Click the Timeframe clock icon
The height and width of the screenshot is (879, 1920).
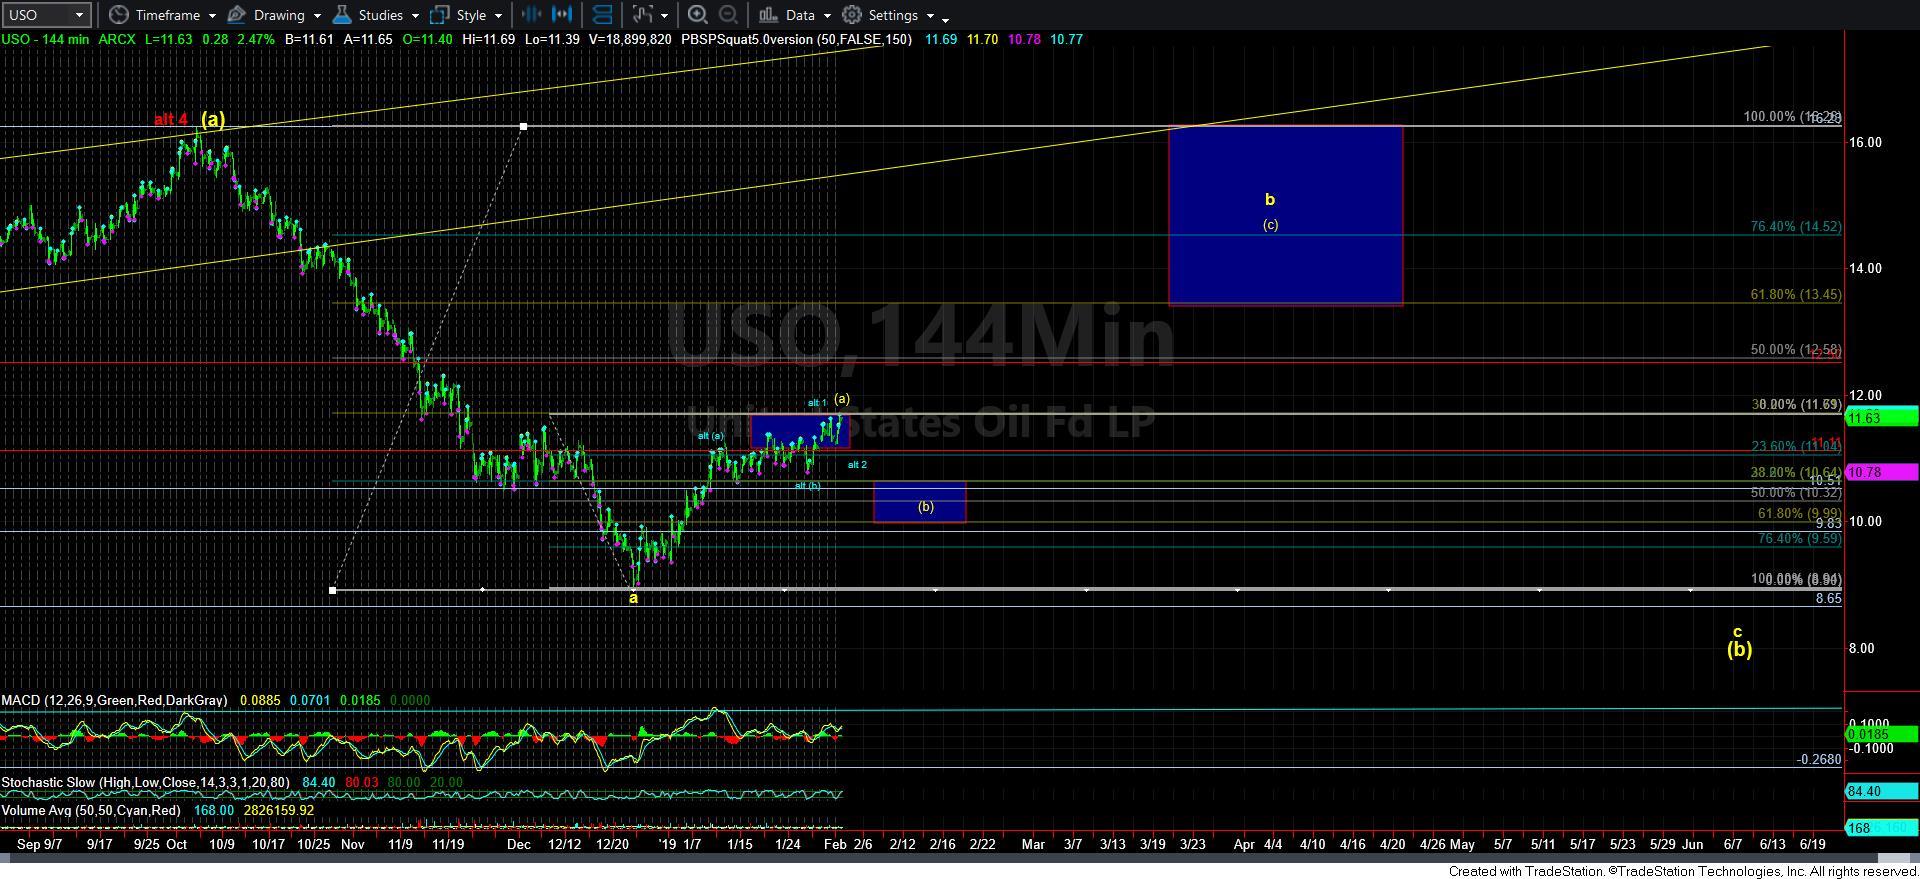pos(118,15)
